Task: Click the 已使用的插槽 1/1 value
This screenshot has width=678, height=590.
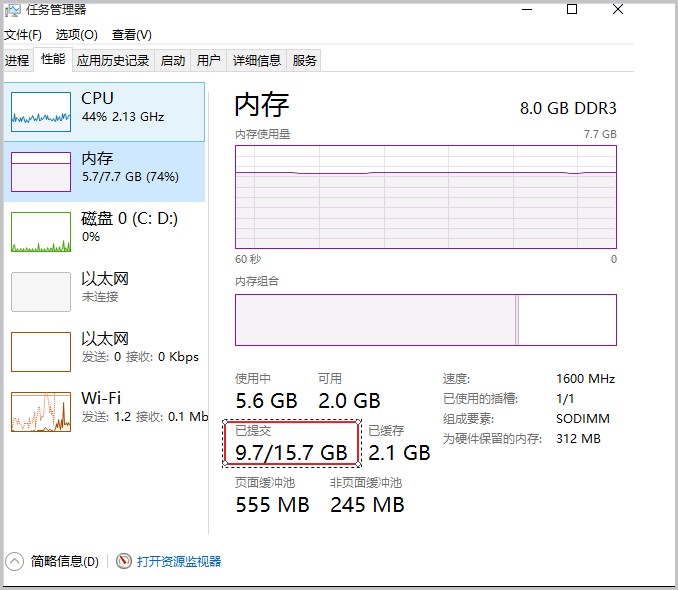Action: (x=565, y=399)
